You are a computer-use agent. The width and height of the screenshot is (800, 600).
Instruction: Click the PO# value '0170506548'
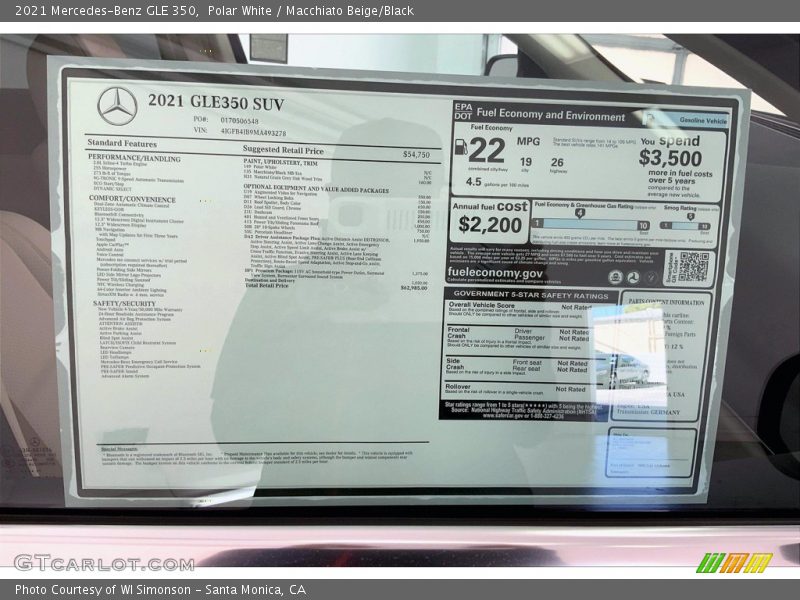239,121
